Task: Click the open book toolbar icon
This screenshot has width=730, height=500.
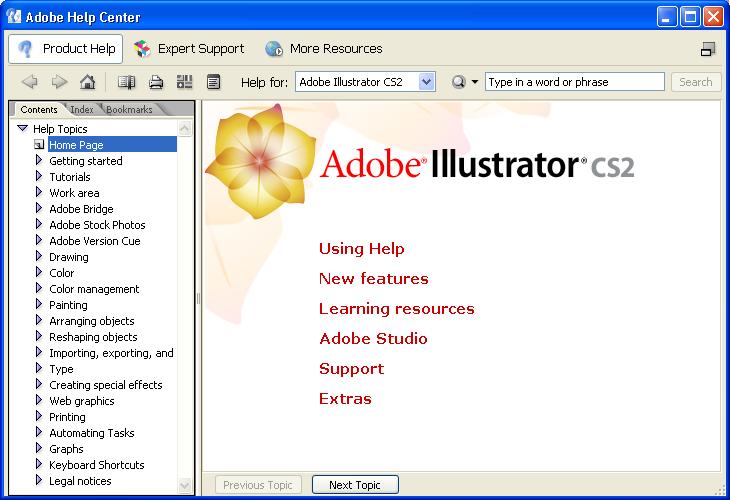Action: 126,82
